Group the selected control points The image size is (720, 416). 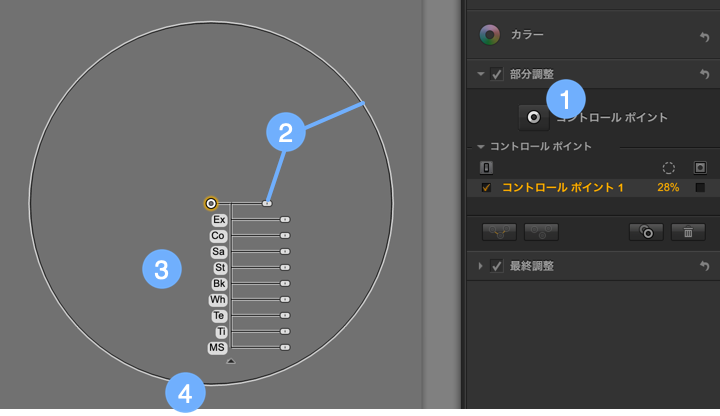coord(499,232)
